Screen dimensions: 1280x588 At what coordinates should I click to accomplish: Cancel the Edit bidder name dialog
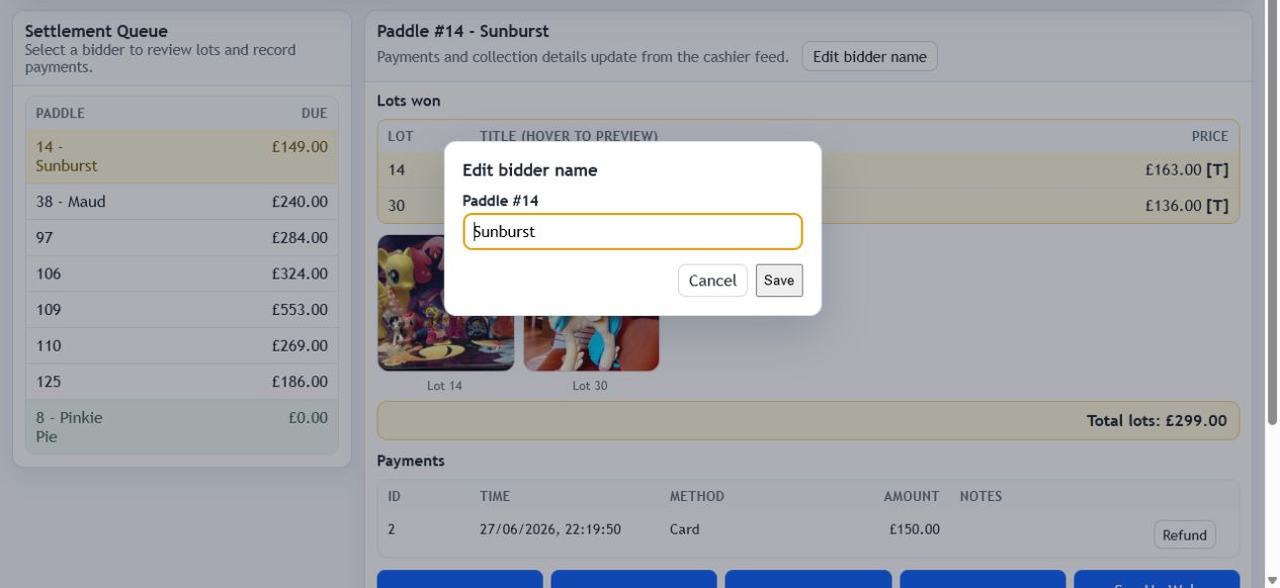(712, 280)
